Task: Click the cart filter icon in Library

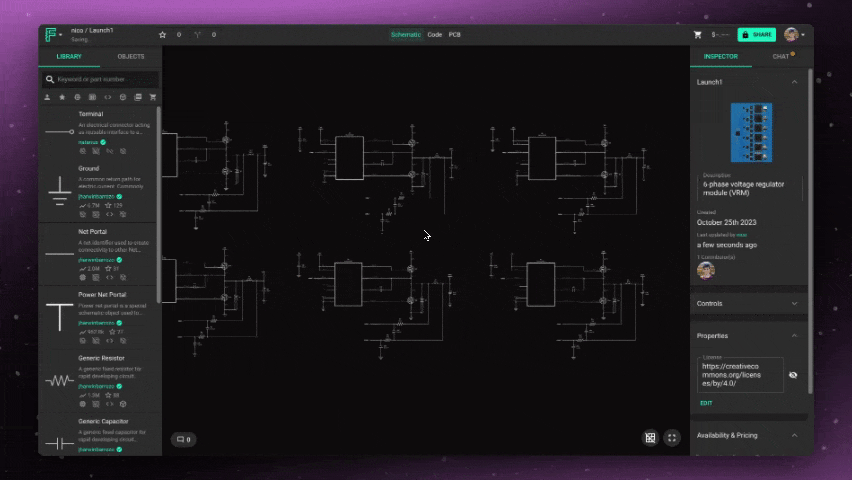Action: pyautogui.click(x=153, y=98)
